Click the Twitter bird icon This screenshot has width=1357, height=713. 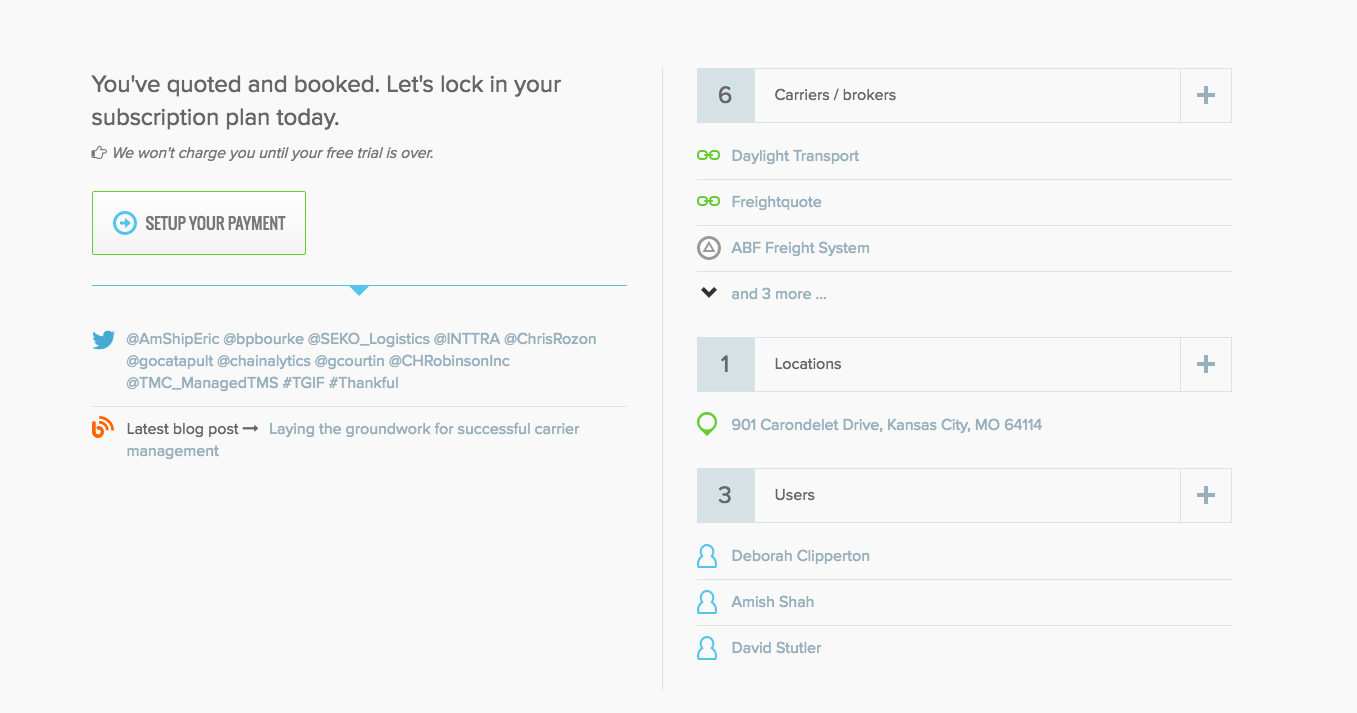tap(103, 340)
